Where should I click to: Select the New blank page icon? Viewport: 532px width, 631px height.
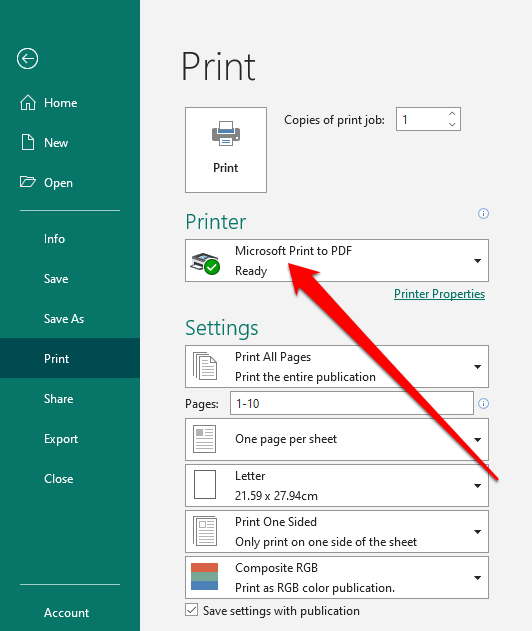point(28,142)
